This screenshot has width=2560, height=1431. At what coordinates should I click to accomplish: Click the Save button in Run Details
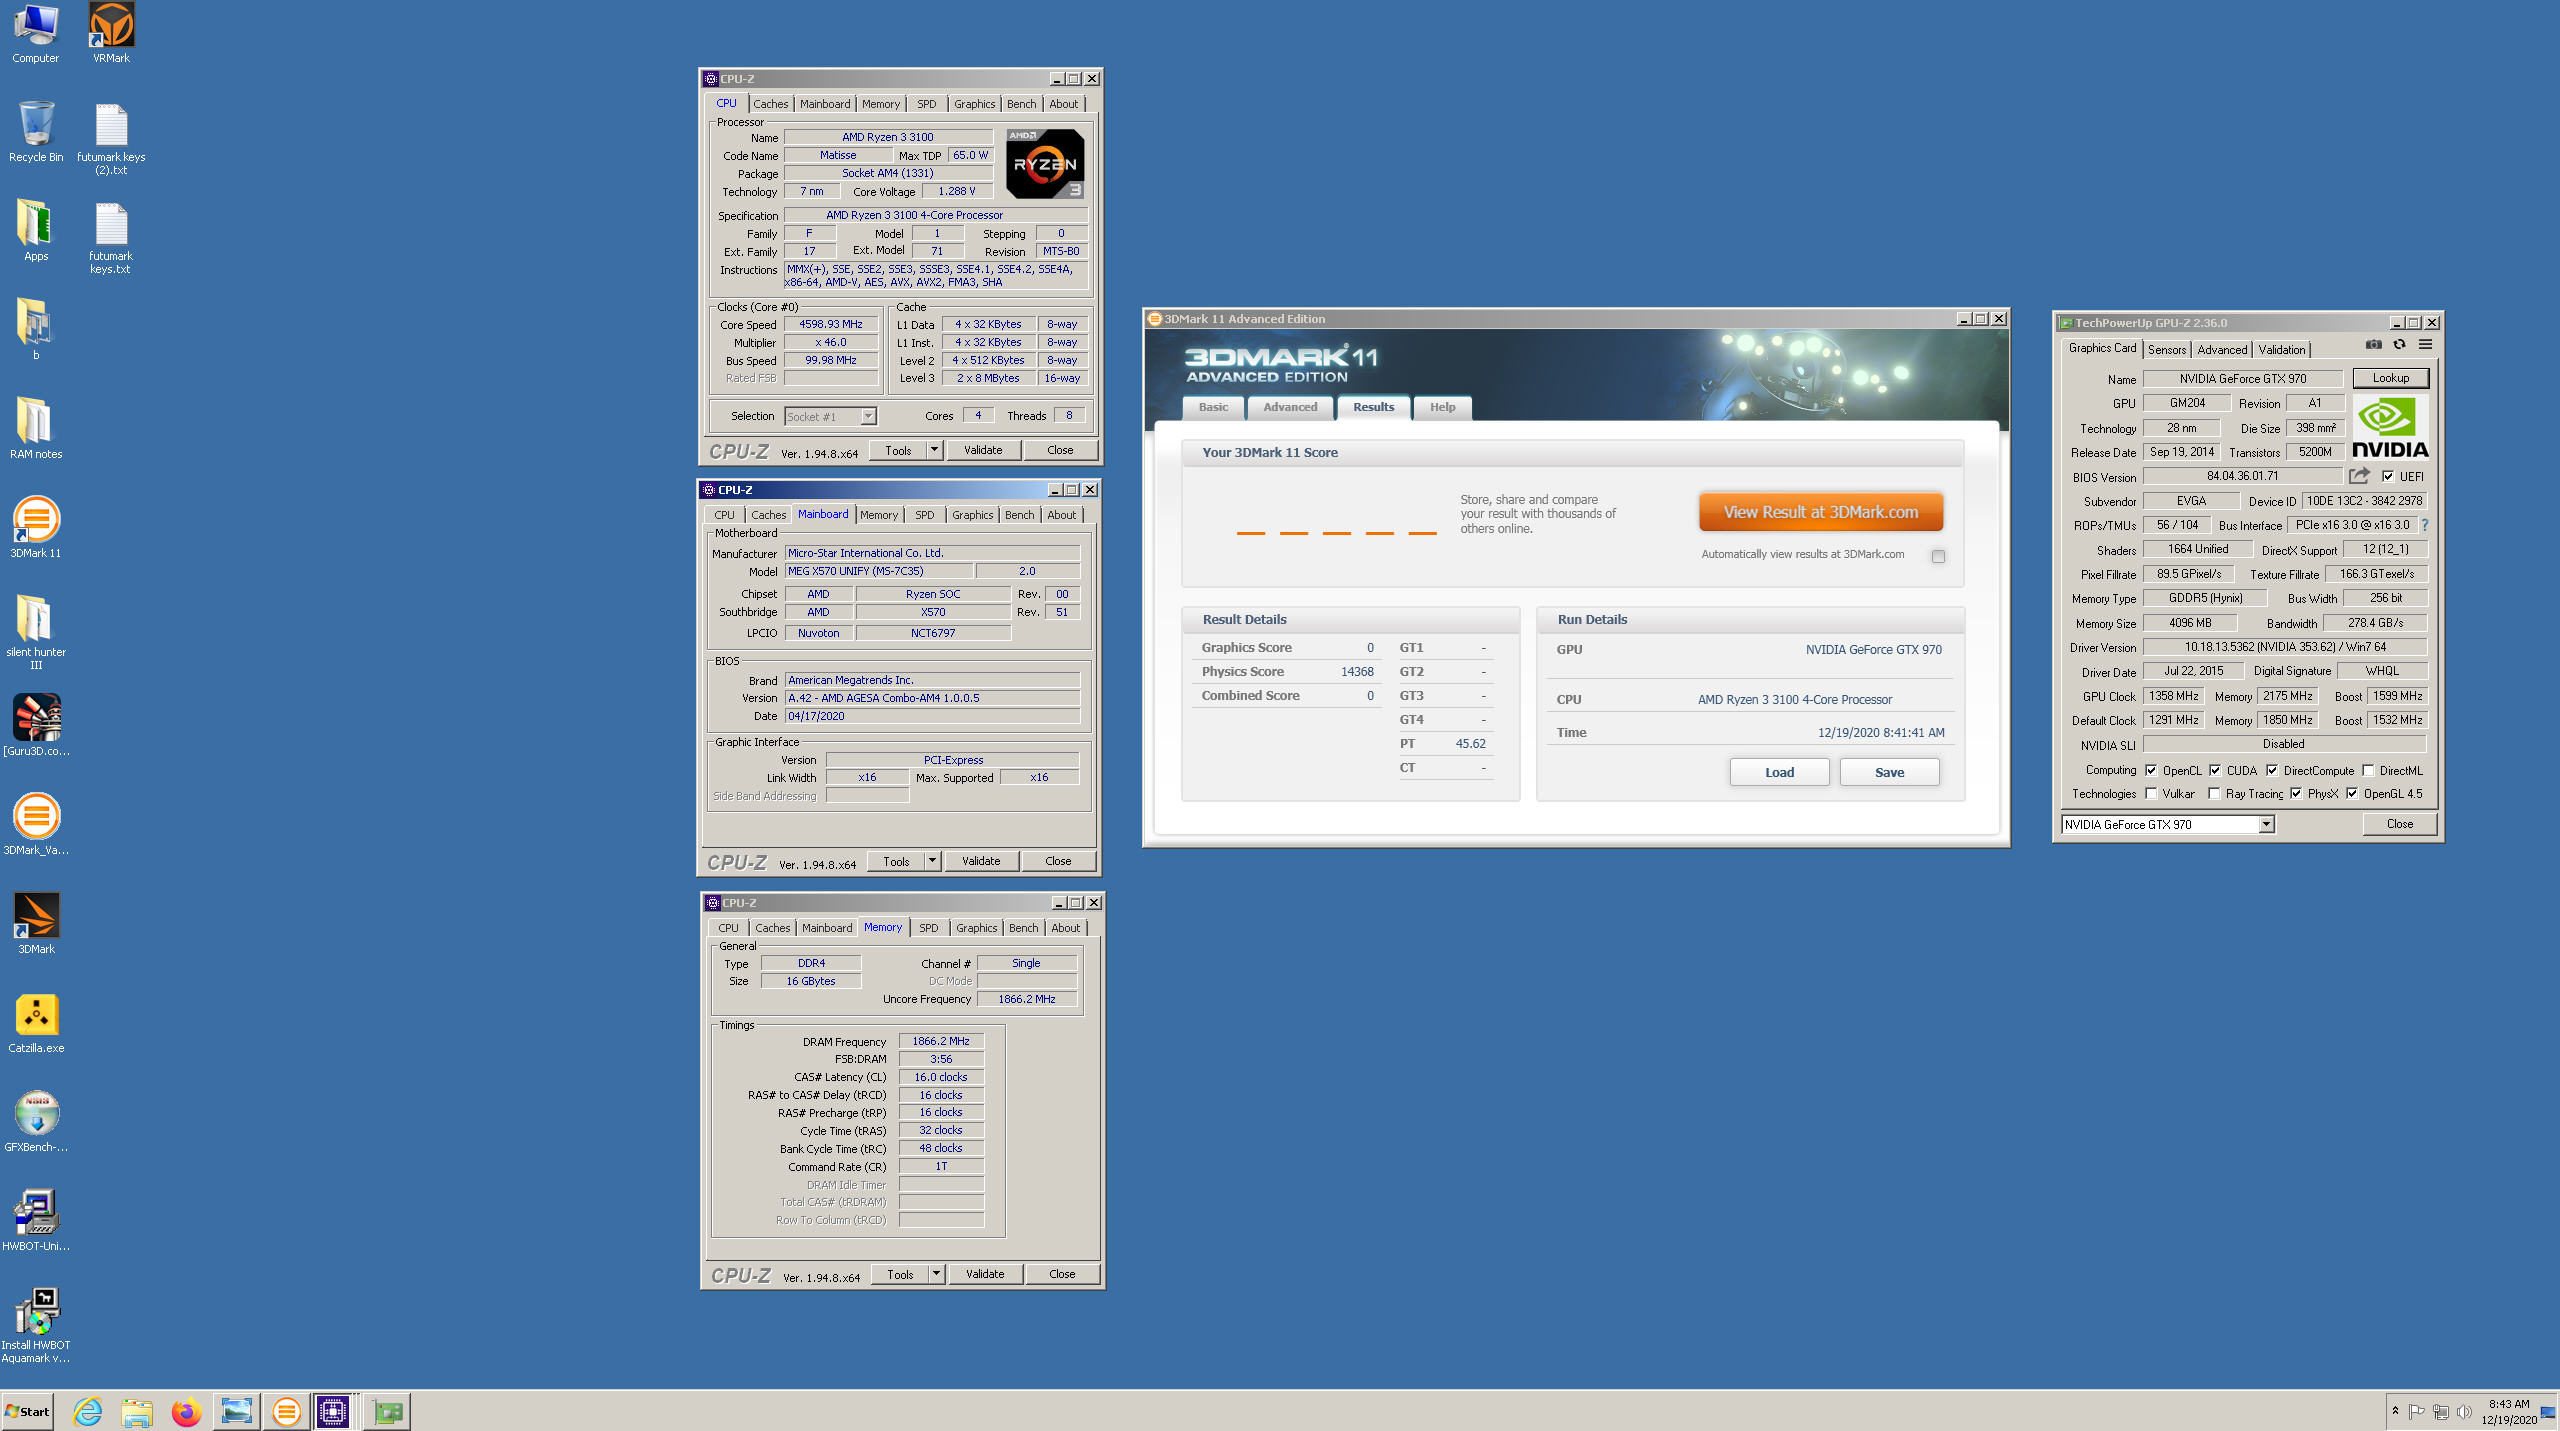(1889, 772)
